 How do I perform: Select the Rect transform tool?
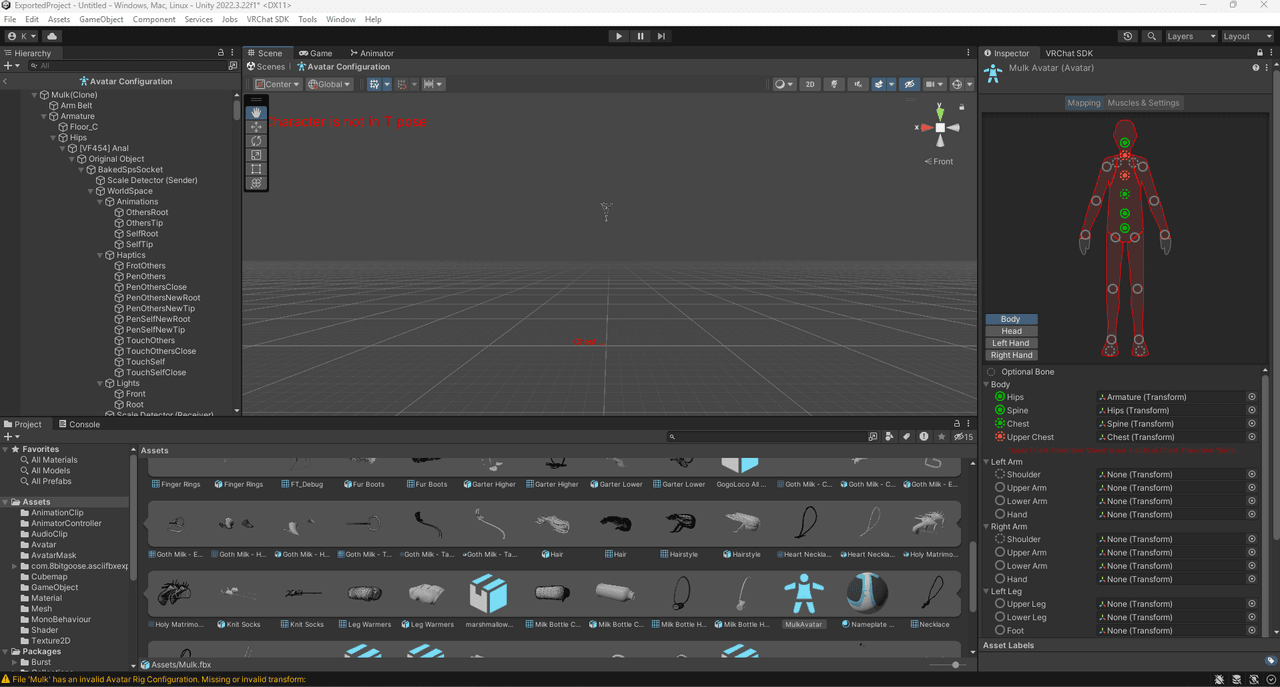click(256, 169)
